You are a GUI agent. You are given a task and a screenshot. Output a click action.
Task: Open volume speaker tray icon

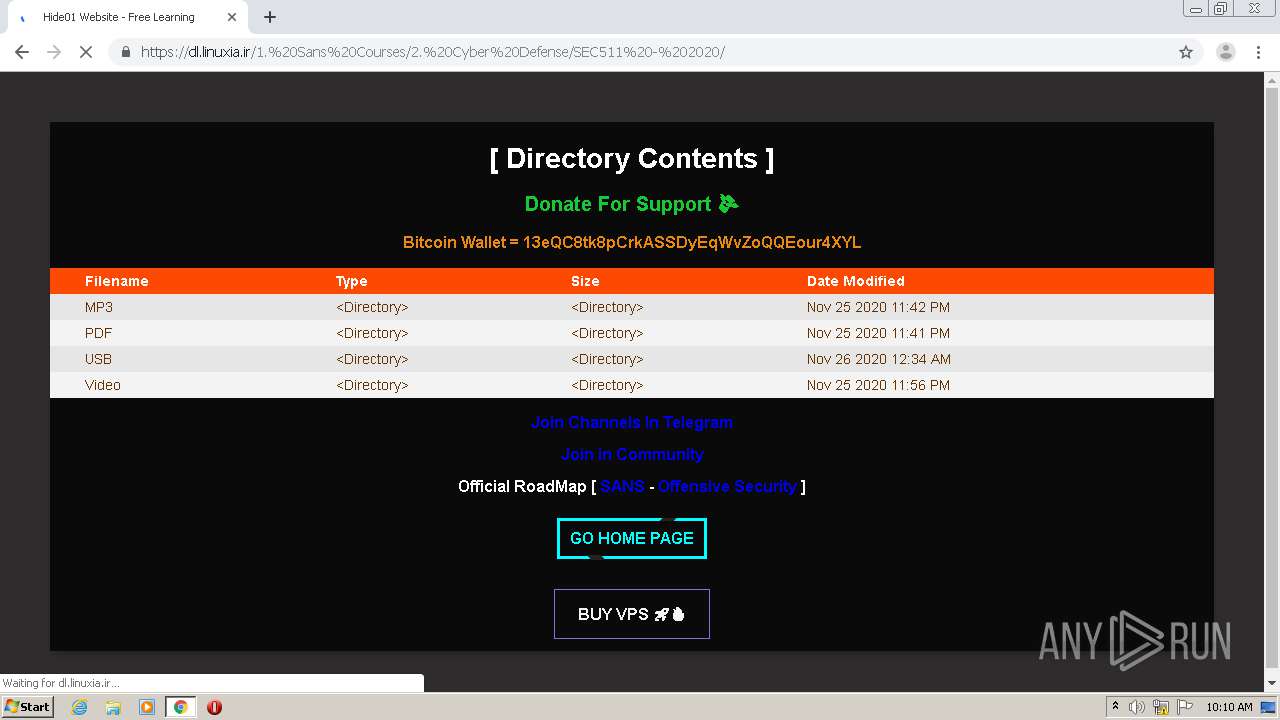[1137, 707]
